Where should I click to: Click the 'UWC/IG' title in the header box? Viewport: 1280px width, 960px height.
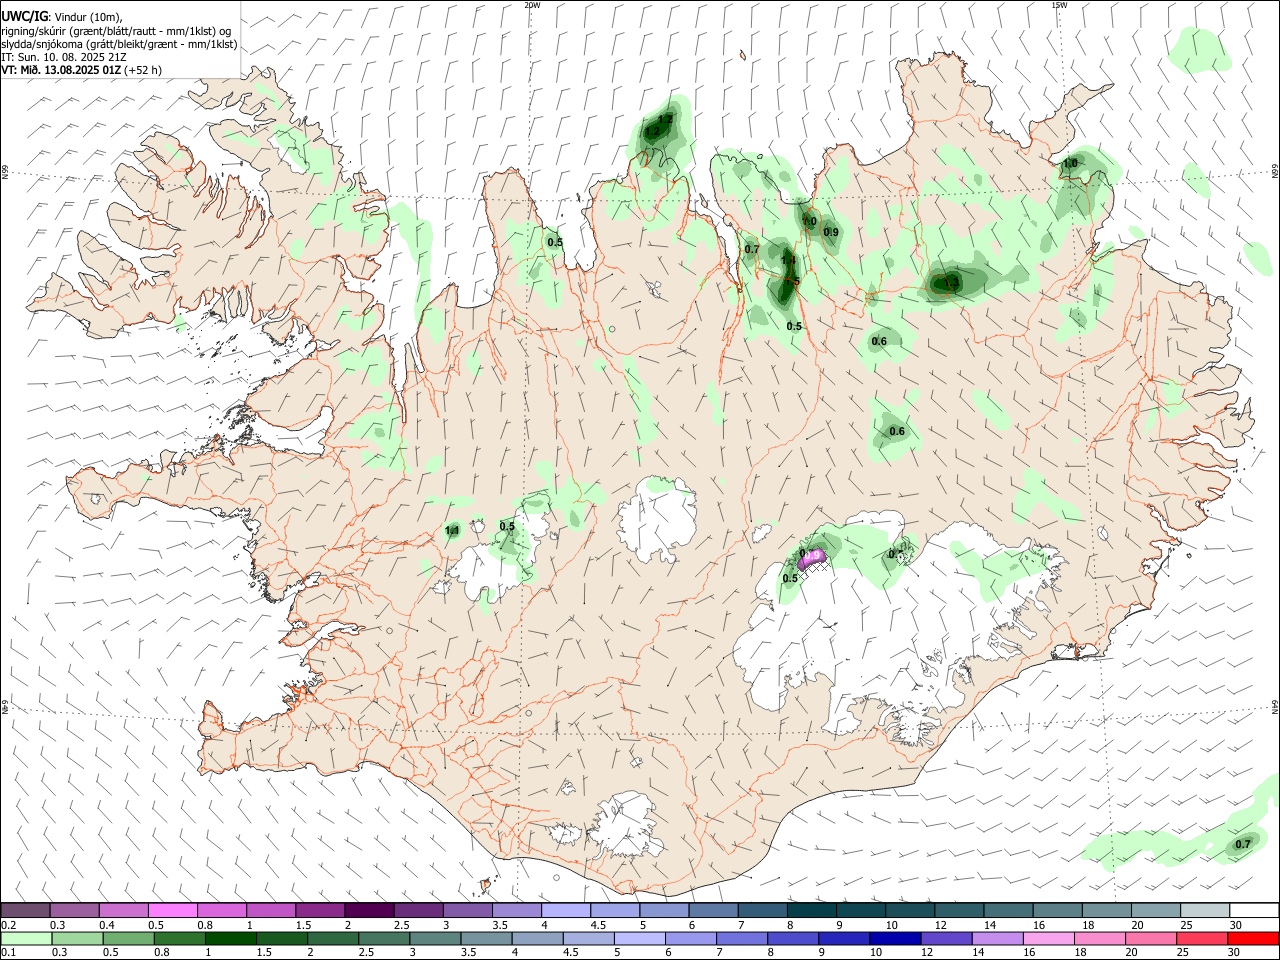23,15
